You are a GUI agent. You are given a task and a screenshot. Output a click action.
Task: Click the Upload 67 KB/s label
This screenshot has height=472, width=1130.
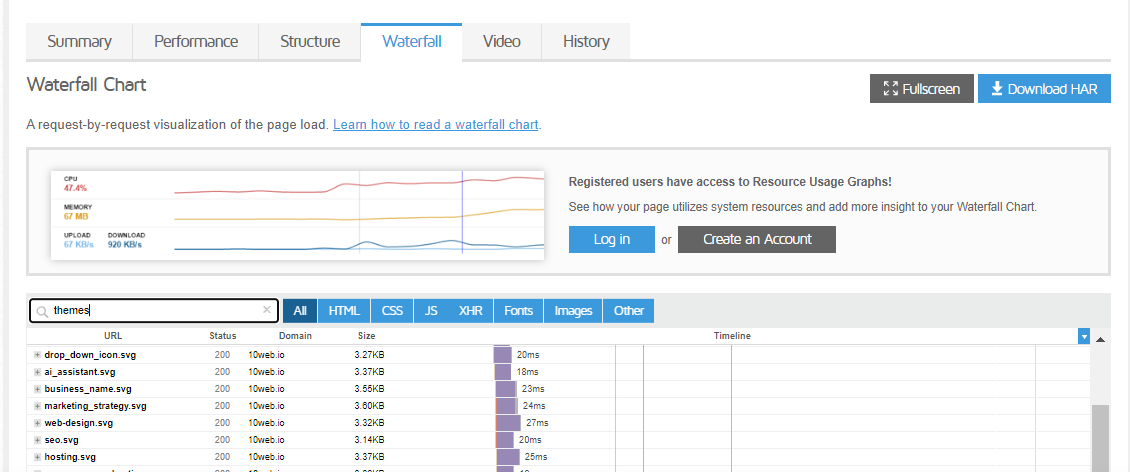pos(78,240)
